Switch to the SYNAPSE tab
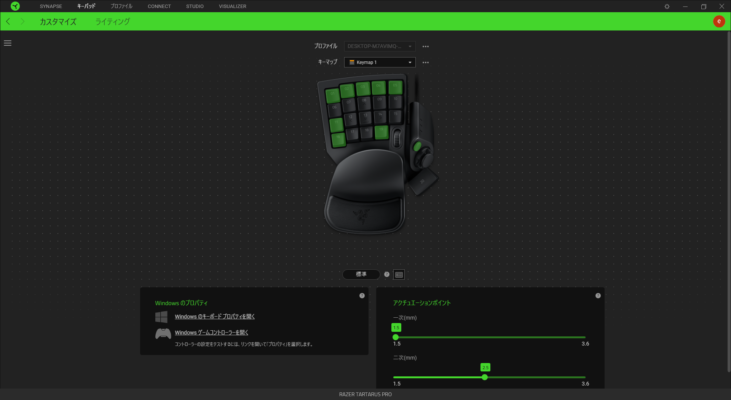This screenshot has width=731, height=400. click(50, 7)
